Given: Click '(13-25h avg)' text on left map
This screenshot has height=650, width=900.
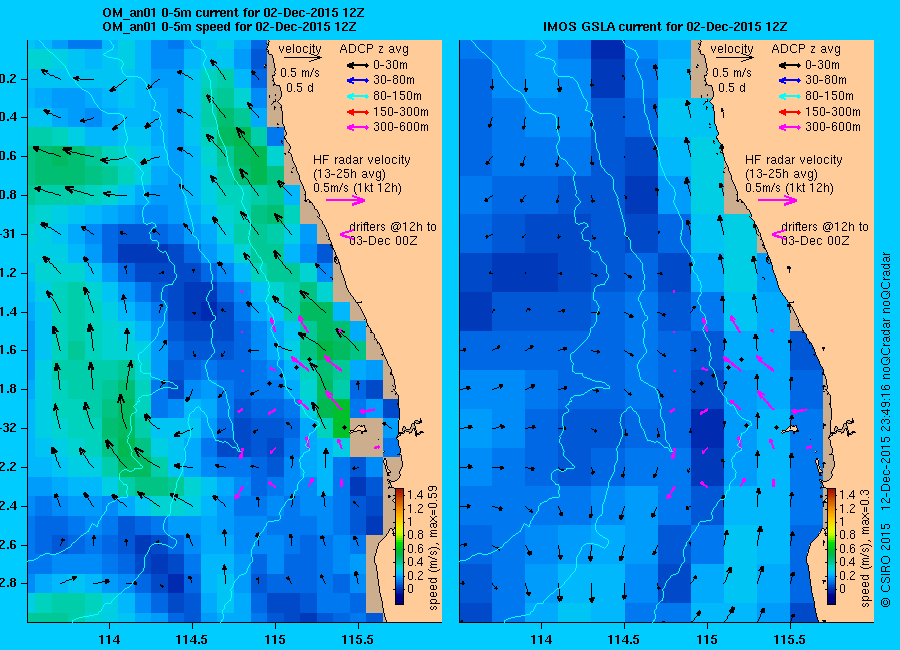Looking at the screenshot, I should pyautogui.click(x=350, y=174).
